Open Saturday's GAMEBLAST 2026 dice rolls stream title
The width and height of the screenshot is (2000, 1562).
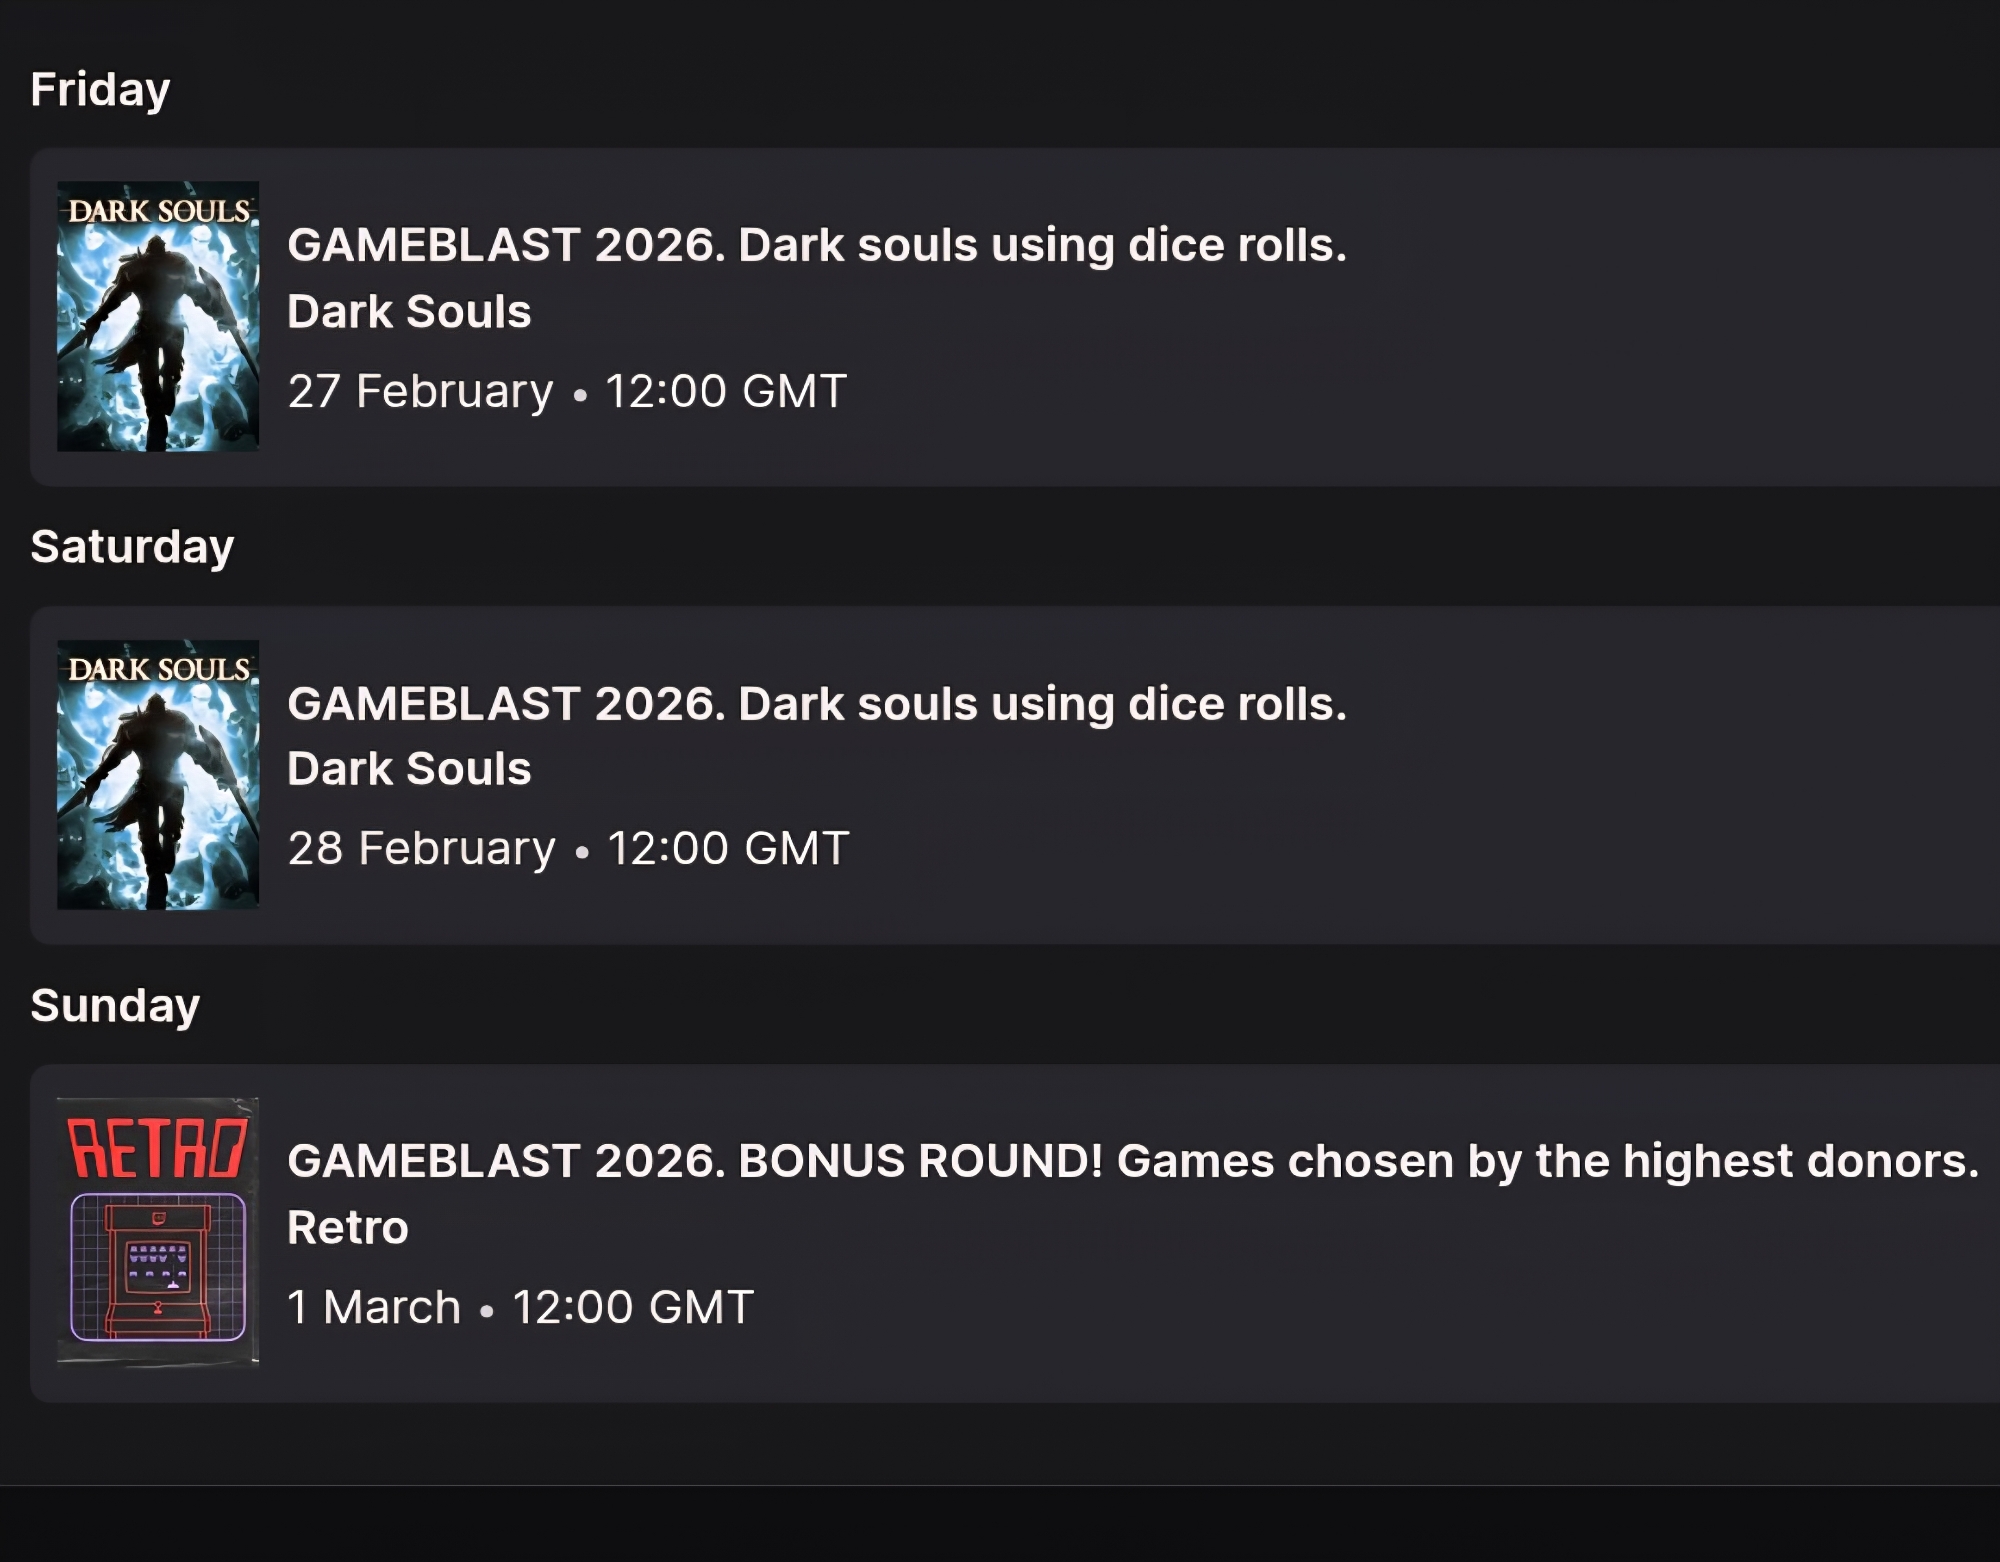point(816,704)
